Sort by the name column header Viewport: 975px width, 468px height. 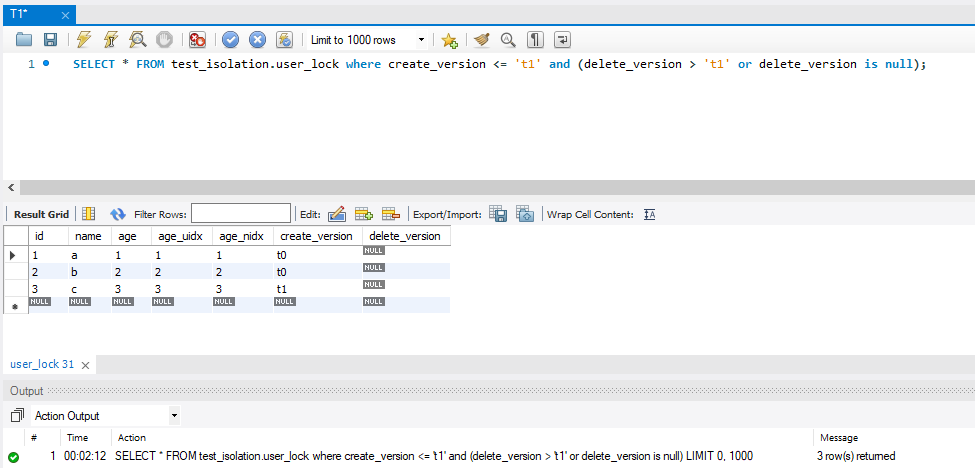90,236
